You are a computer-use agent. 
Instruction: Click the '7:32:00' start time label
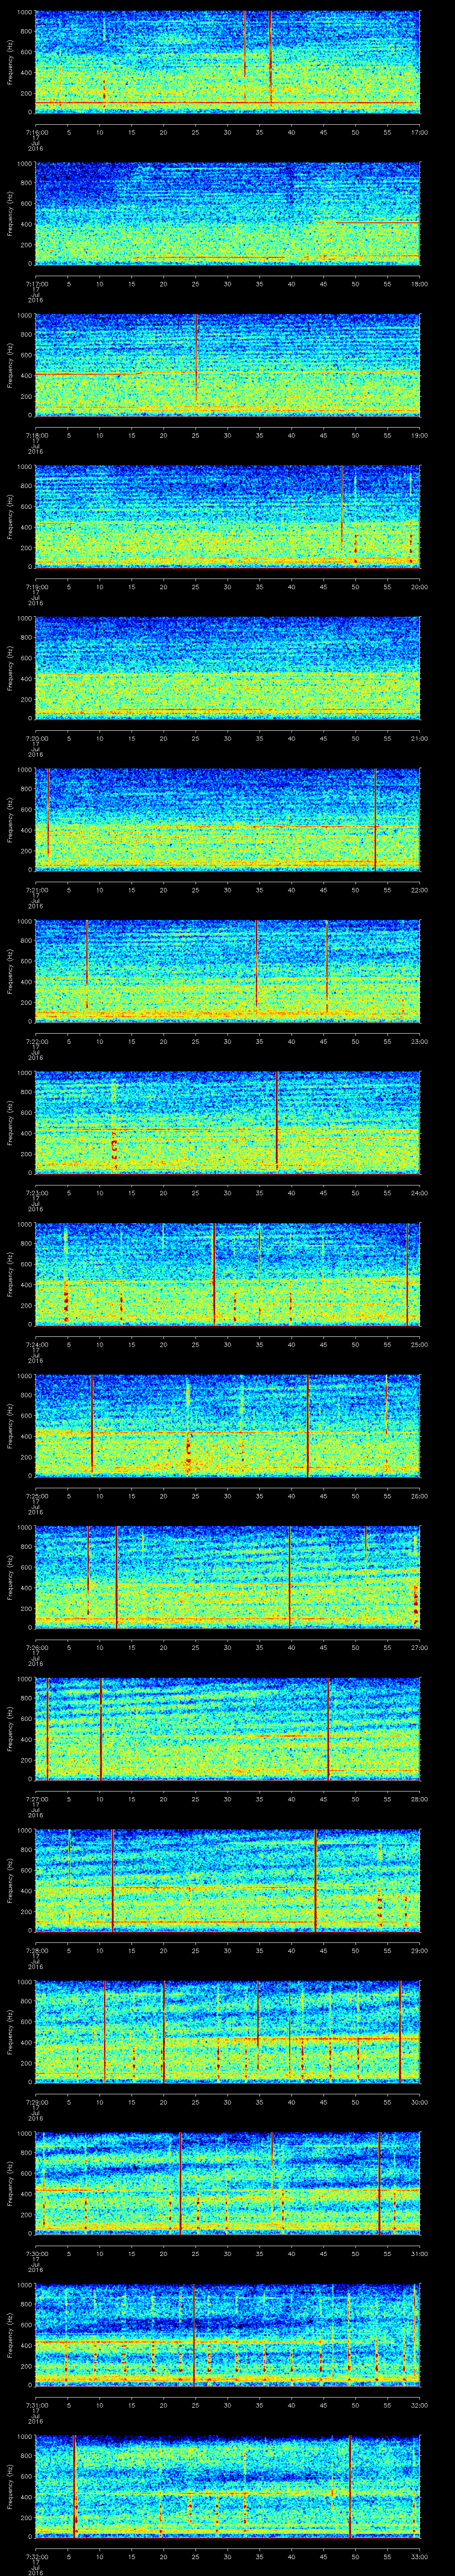pos(36,2556)
